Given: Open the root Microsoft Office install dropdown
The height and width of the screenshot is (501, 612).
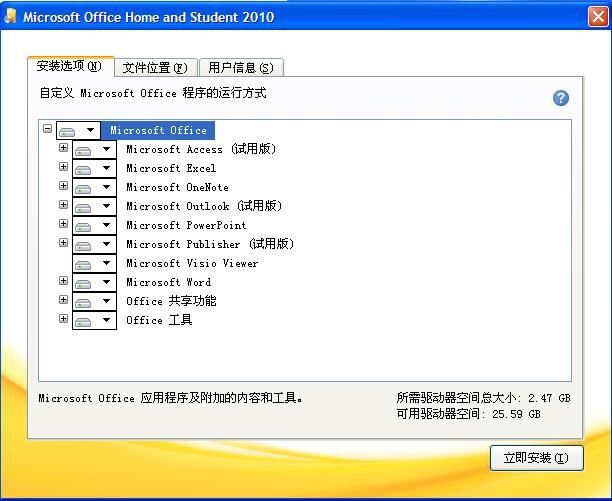Looking at the screenshot, I should tap(91, 131).
